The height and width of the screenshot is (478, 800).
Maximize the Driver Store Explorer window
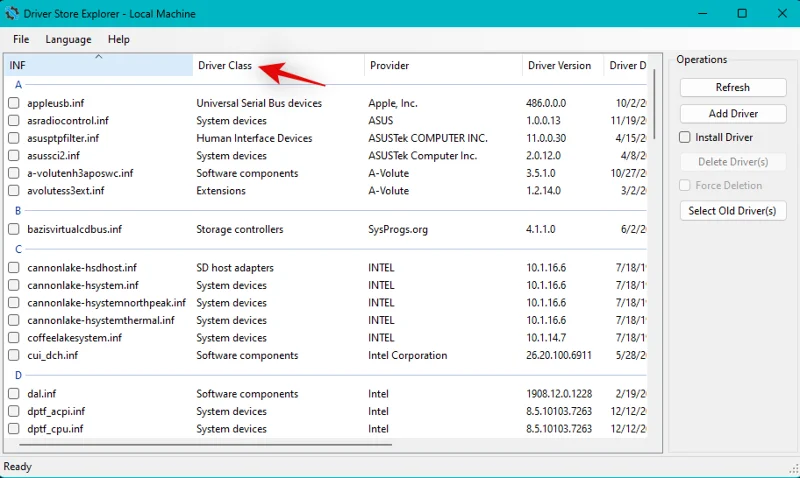coord(742,13)
